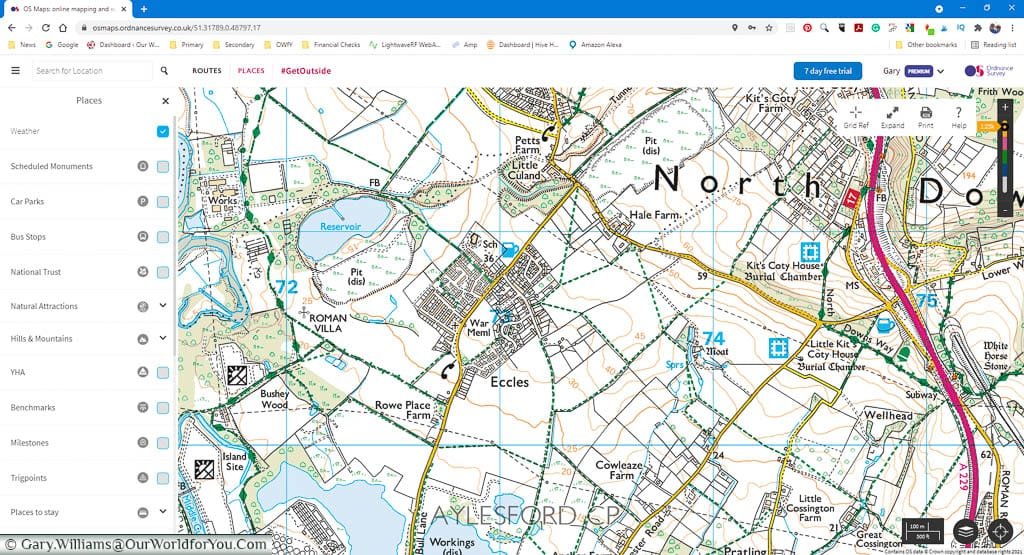The width and height of the screenshot is (1024, 555).
Task: Close the Places panel
Action: click(165, 101)
